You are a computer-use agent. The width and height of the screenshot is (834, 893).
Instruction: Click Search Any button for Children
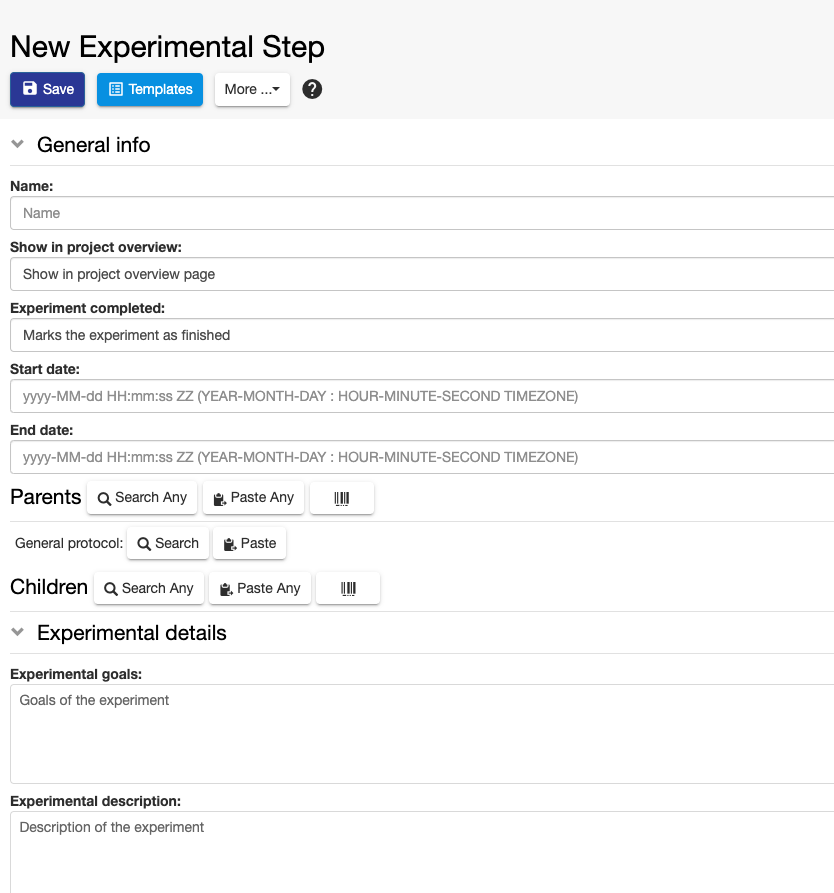[x=149, y=588]
